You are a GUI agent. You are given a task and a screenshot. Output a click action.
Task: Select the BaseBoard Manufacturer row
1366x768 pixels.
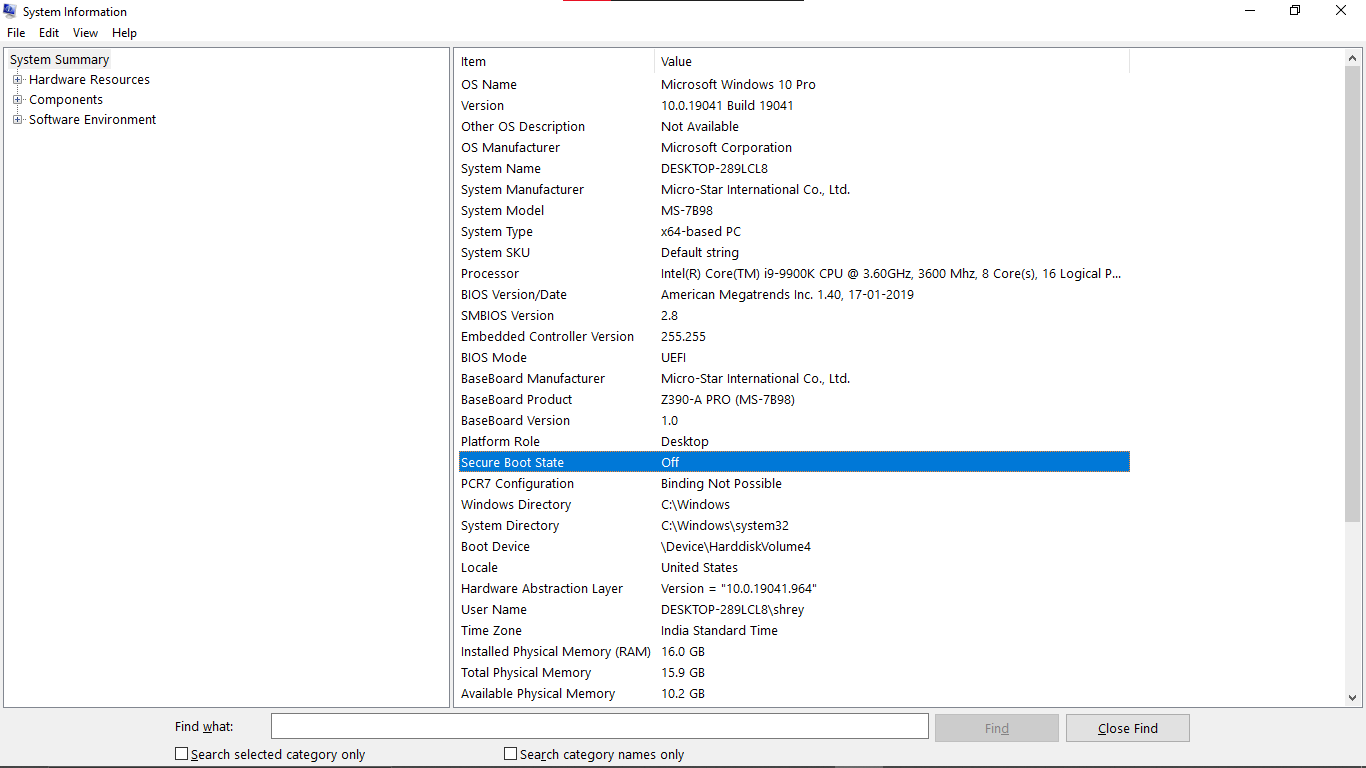pos(794,379)
